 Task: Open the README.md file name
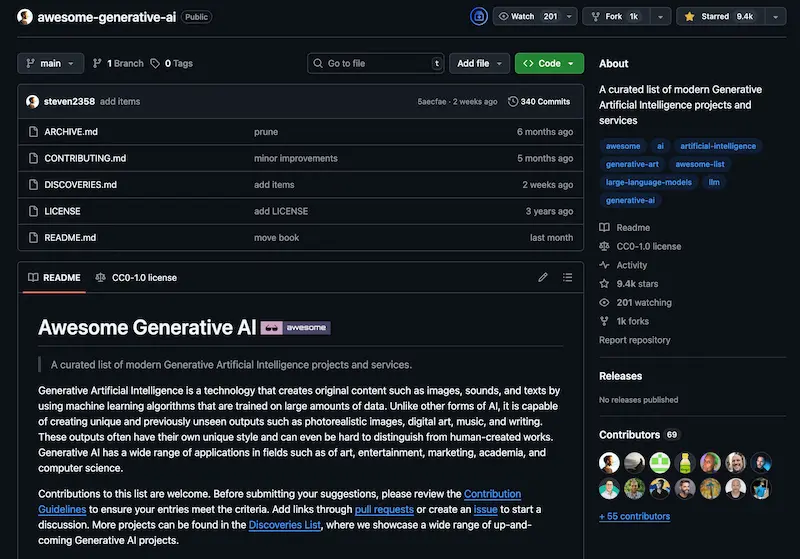point(70,238)
